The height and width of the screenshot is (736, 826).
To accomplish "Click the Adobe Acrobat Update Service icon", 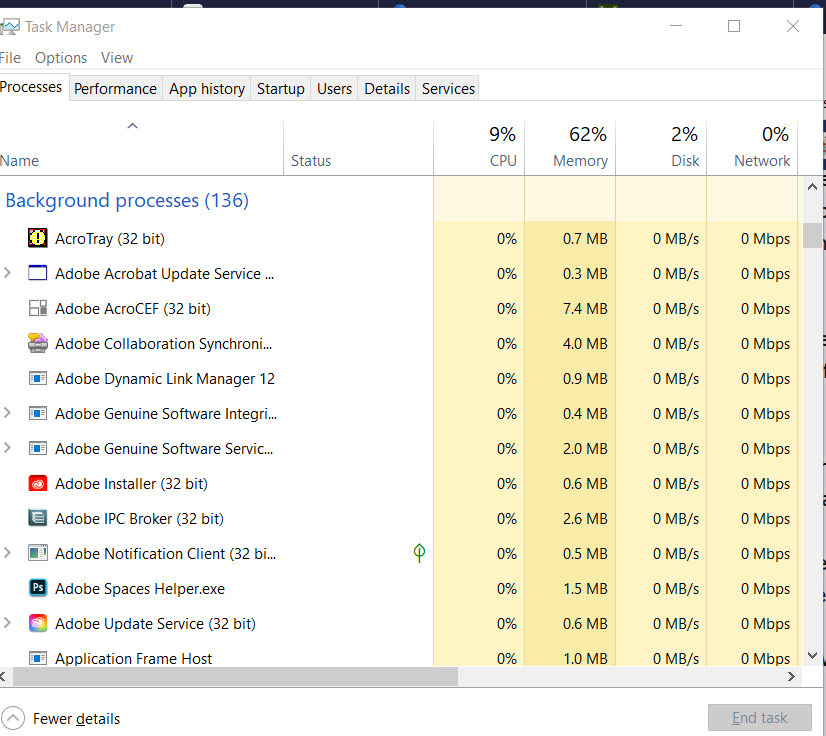I will point(37,273).
